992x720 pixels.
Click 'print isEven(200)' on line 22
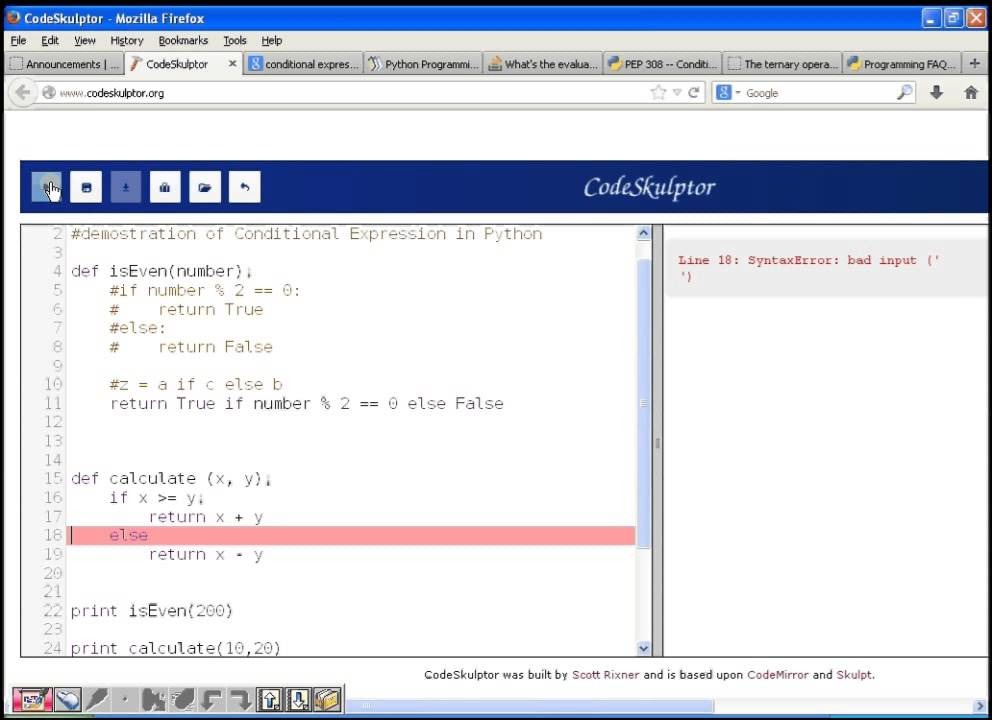pos(151,611)
